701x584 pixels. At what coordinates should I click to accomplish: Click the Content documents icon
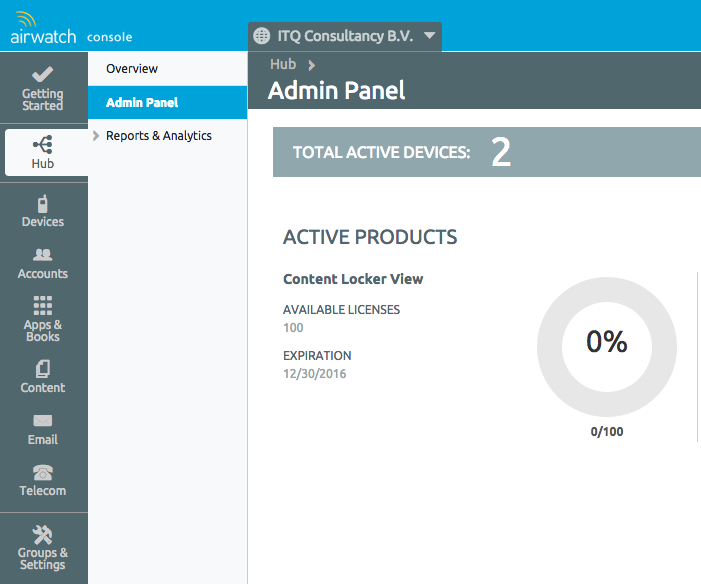(43, 369)
